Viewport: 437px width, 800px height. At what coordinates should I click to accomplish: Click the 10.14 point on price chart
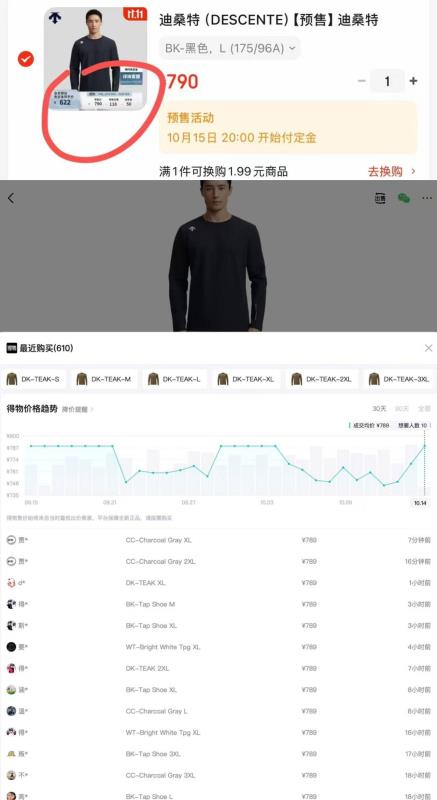[424, 446]
